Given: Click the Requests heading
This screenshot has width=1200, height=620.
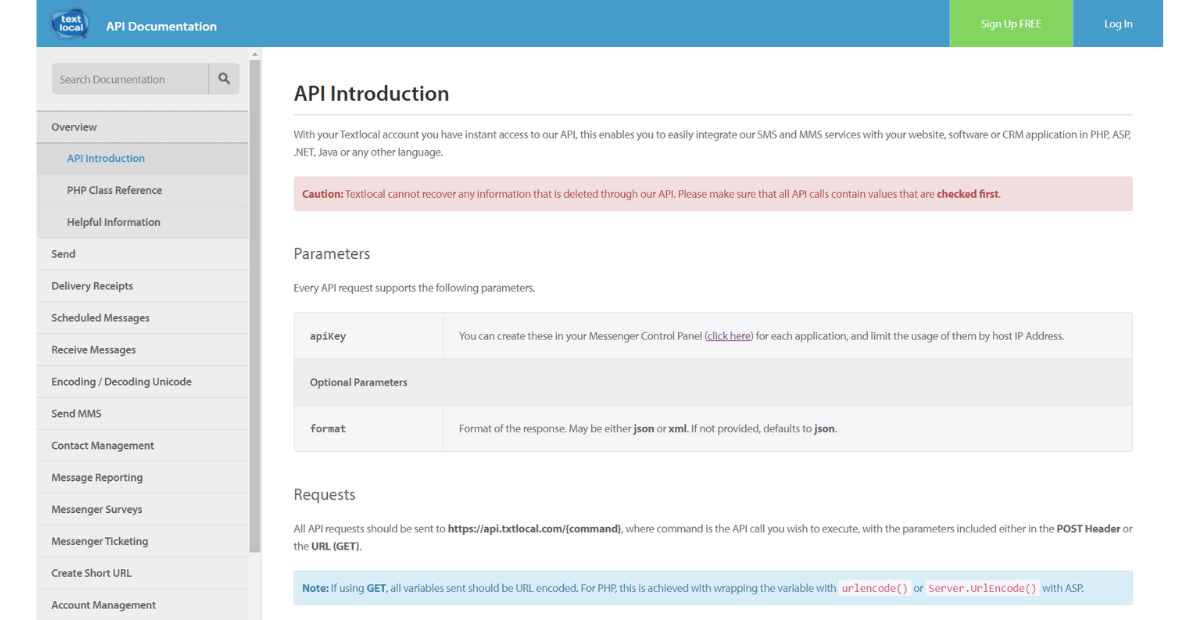Looking at the screenshot, I should pos(325,495).
